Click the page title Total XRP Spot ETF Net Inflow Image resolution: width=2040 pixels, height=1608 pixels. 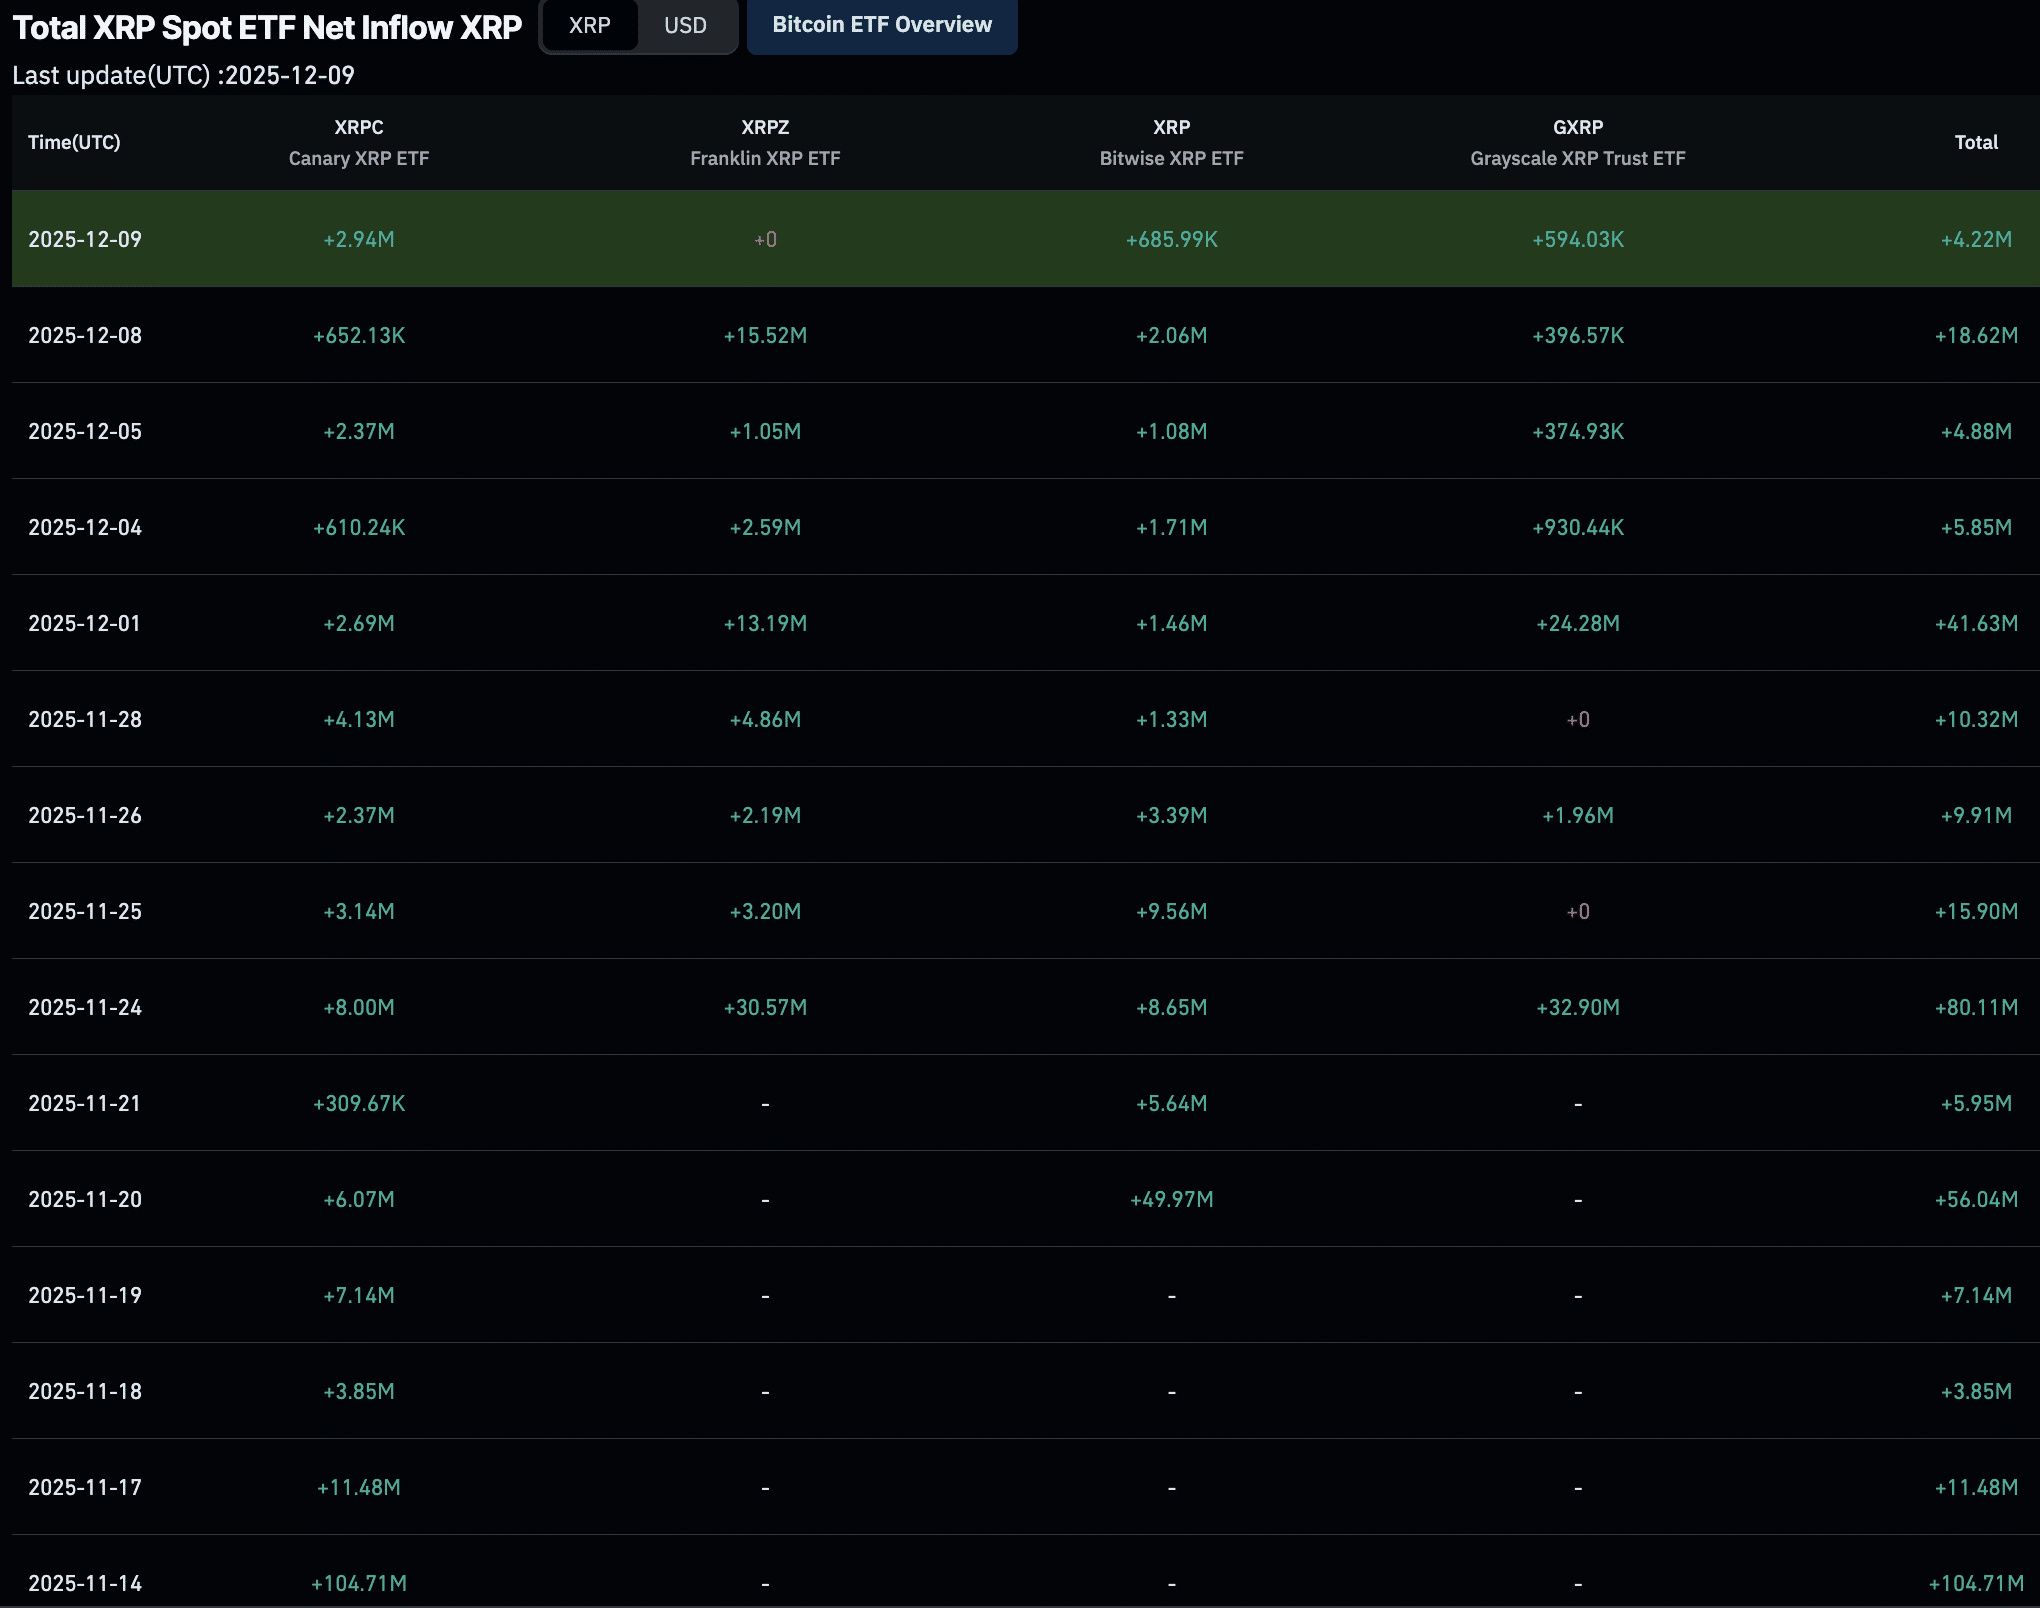tap(267, 28)
